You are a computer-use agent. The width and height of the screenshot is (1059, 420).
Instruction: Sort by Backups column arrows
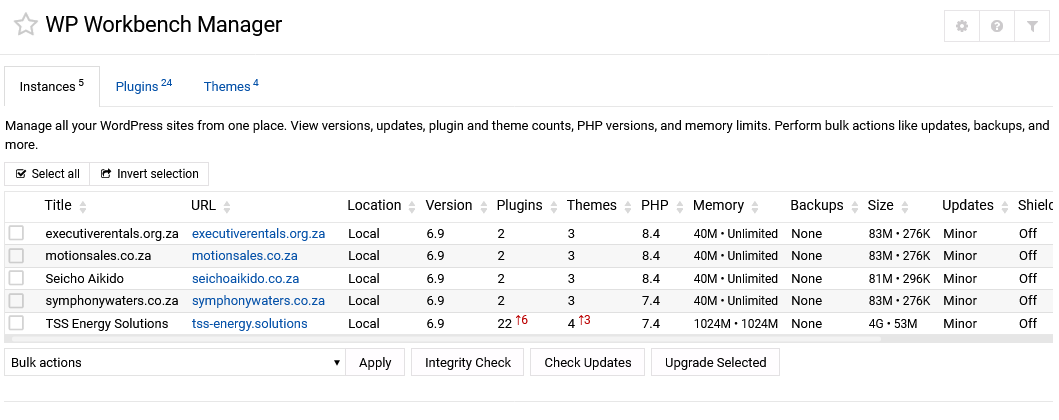pos(854,206)
